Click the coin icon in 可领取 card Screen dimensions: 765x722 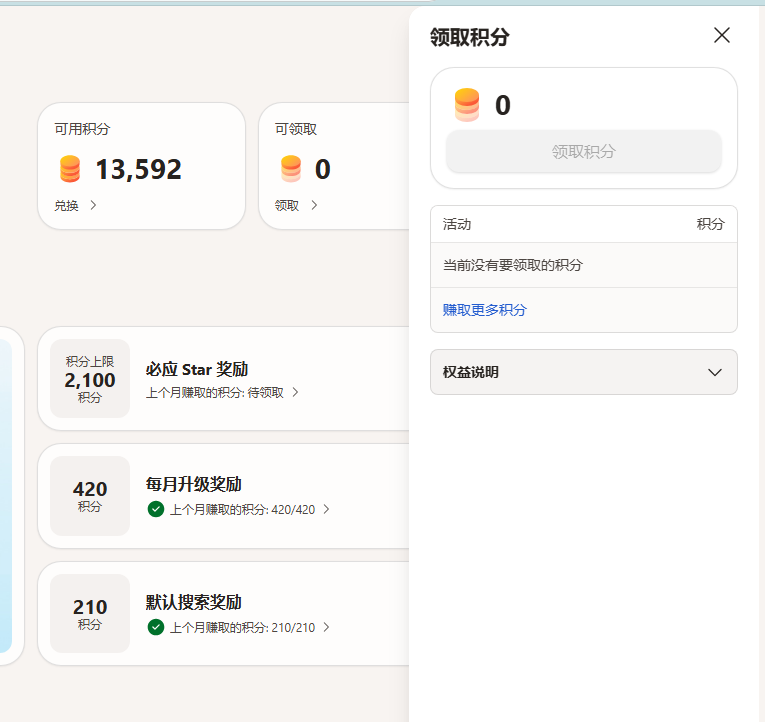(x=291, y=169)
